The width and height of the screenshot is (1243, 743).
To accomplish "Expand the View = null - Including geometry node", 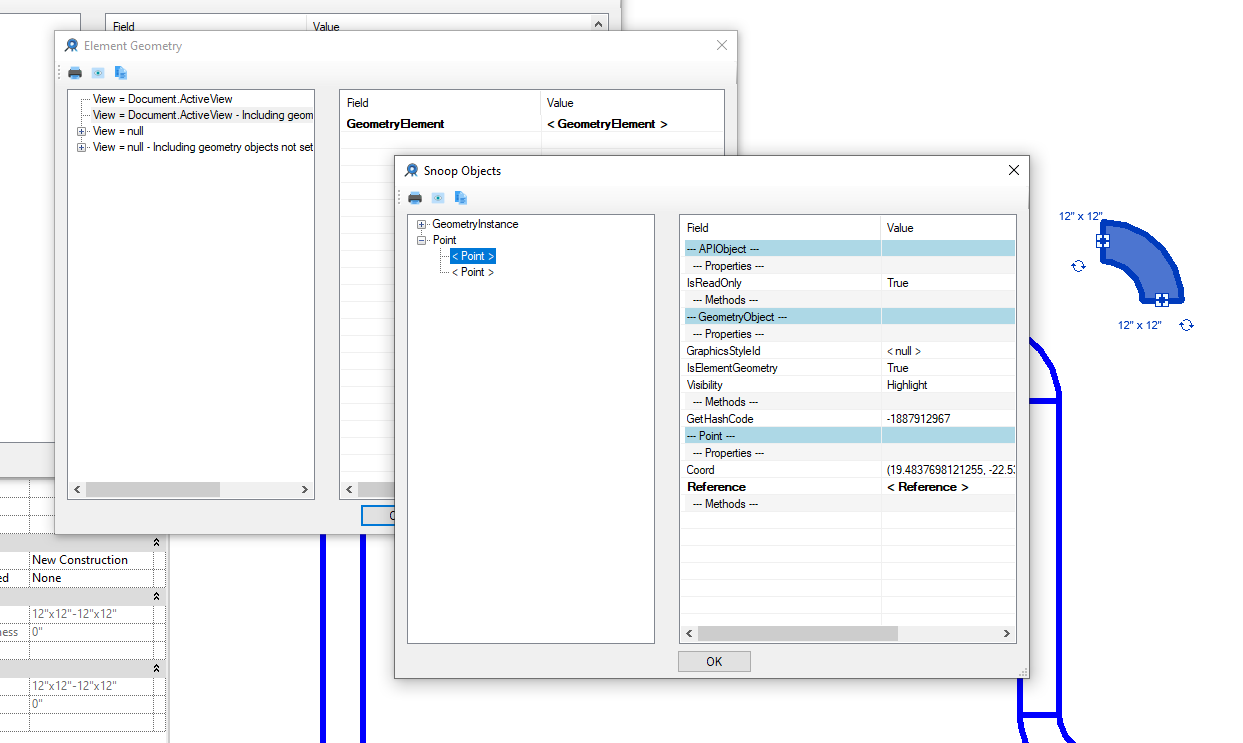I will 82,146.
